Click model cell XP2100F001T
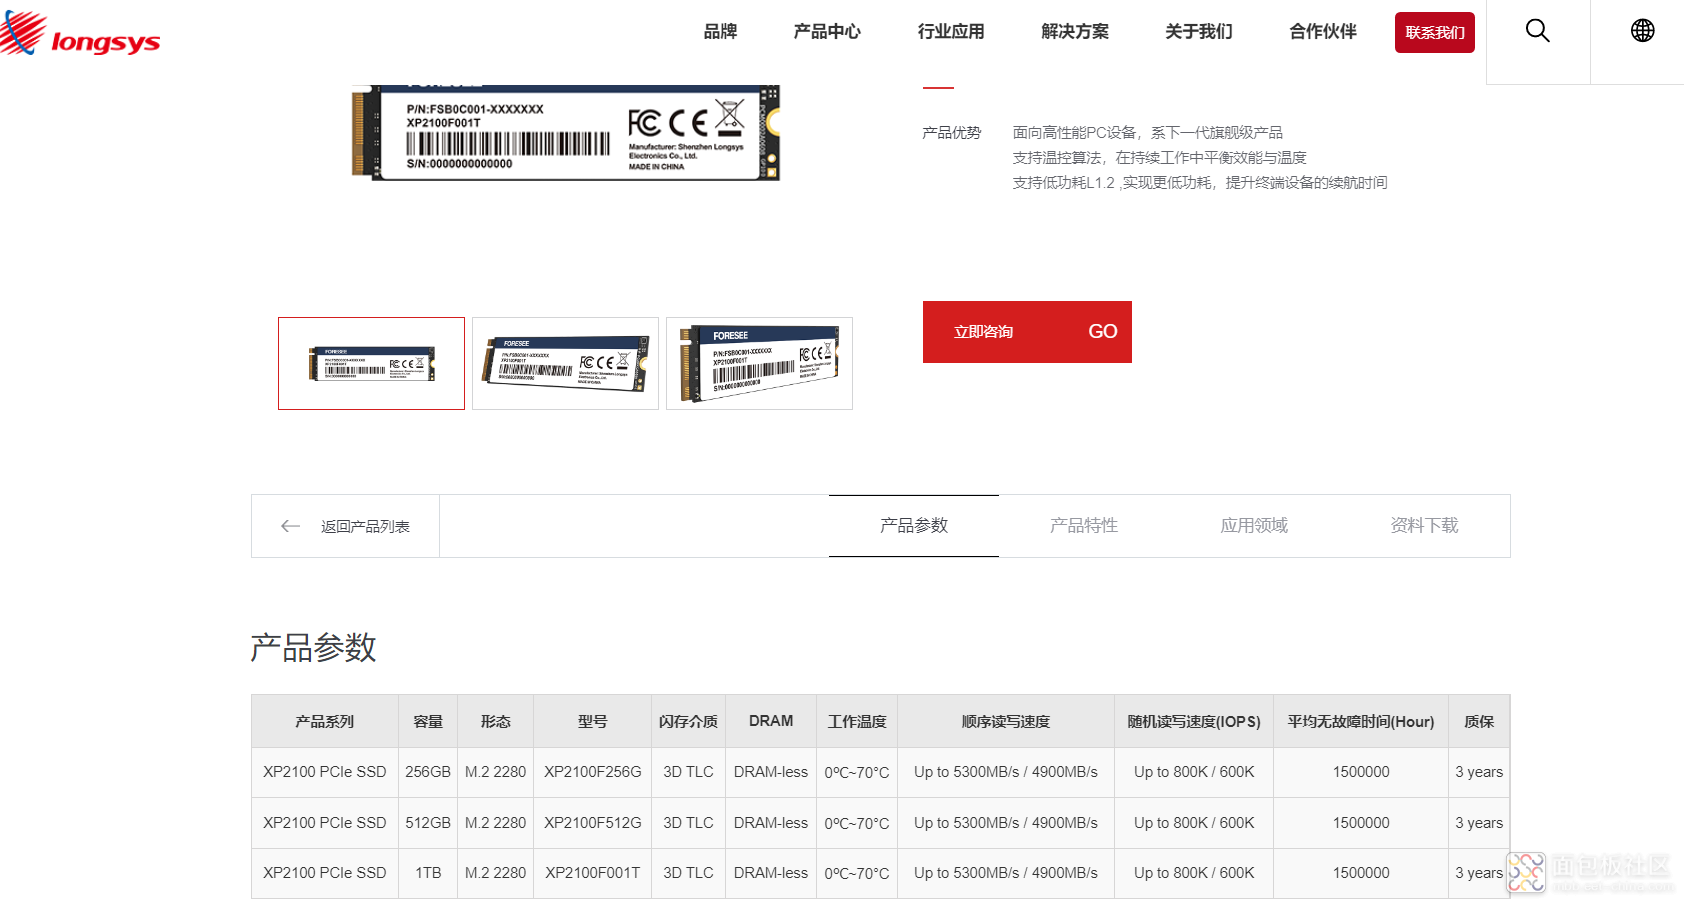Viewport: 1684px width, 904px height. (593, 873)
